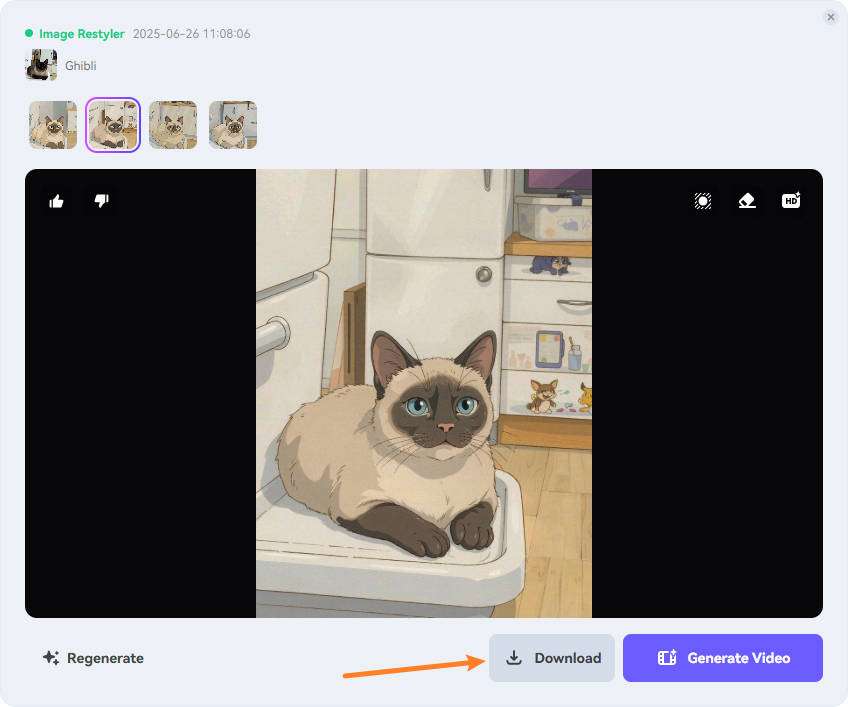The height and width of the screenshot is (707, 848).
Task: Select the eraser tool icon
Action: tap(747, 201)
